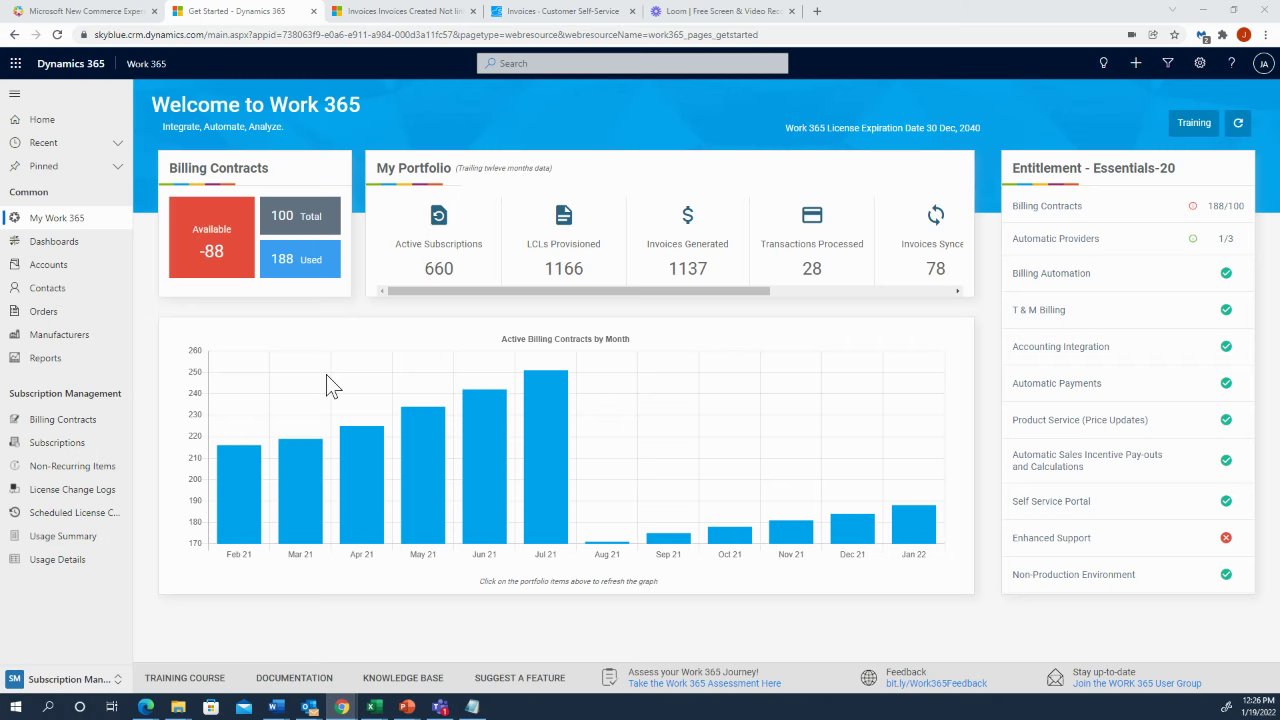Go back with the browser back arrow
This screenshot has height=720, width=1280.
14,34
